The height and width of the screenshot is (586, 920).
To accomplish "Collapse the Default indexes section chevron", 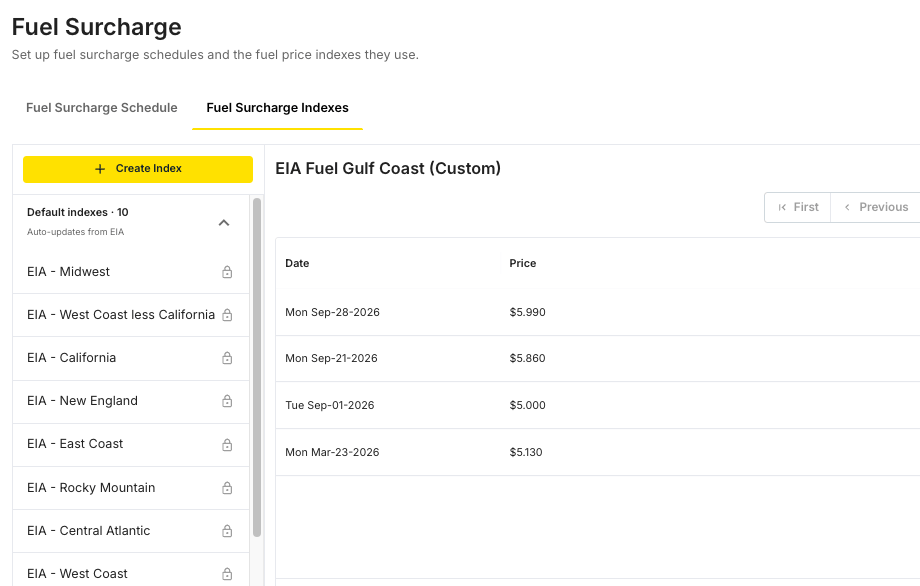I will coord(224,222).
